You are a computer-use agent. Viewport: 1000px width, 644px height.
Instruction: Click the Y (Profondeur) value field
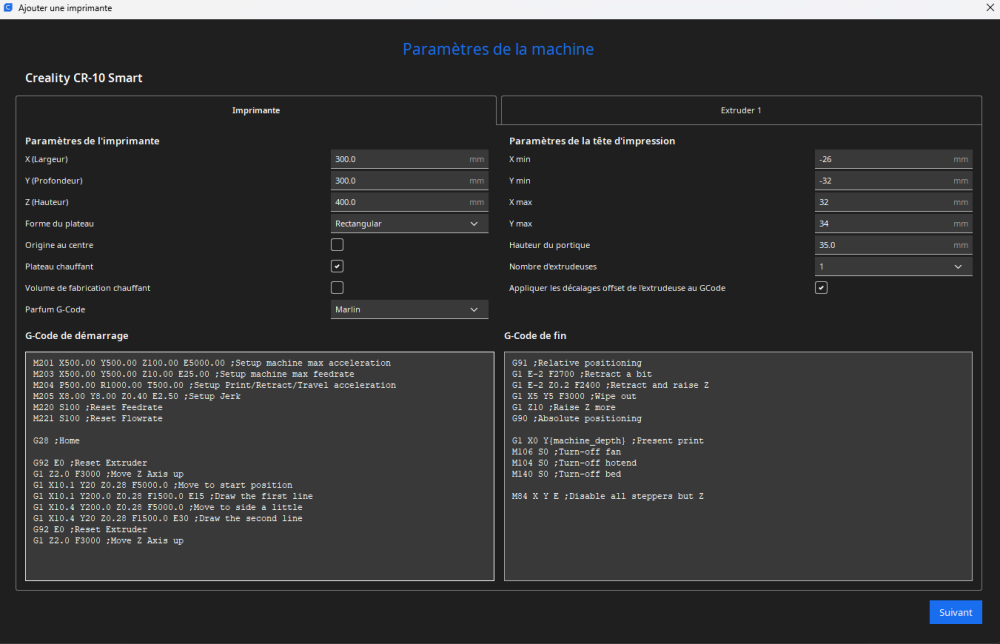tap(409, 181)
